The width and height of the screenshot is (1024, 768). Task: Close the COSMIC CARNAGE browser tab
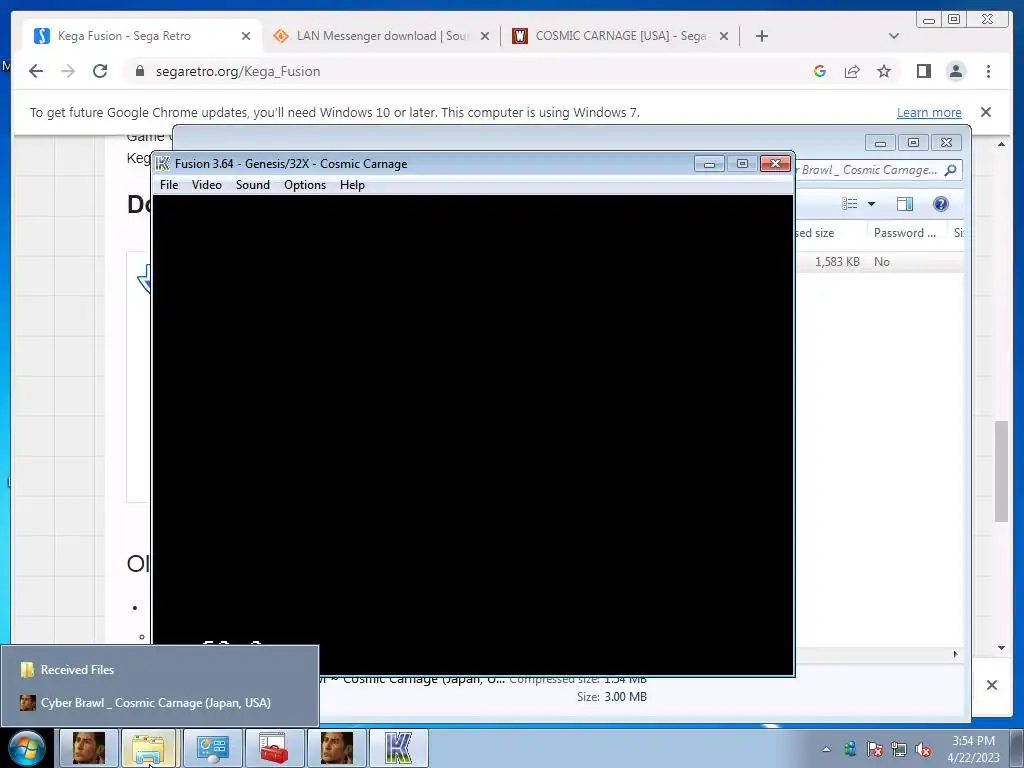coord(724,36)
